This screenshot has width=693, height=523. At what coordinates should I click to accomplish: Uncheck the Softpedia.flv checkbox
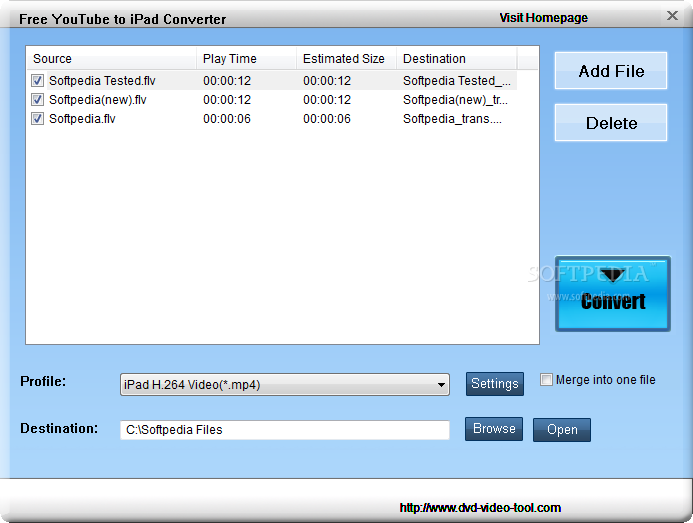(x=37, y=118)
